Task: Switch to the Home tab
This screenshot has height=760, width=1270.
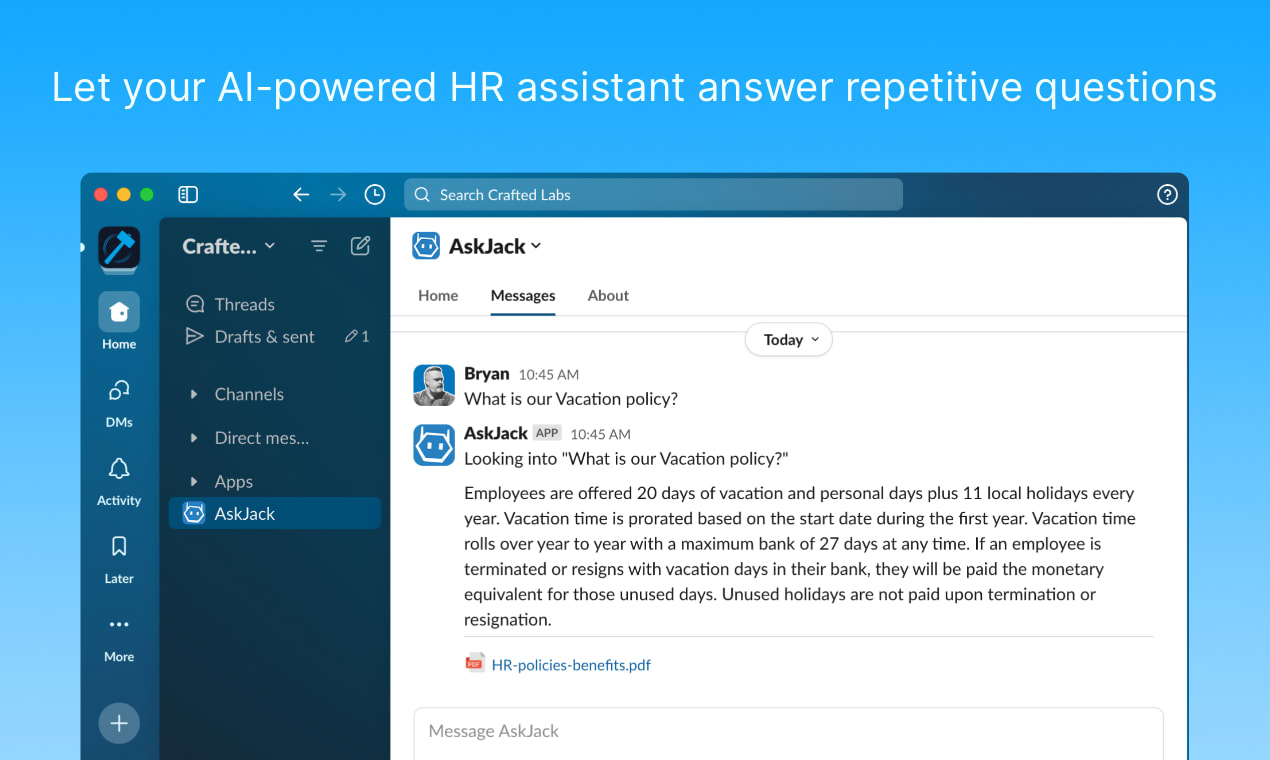Action: [x=438, y=296]
